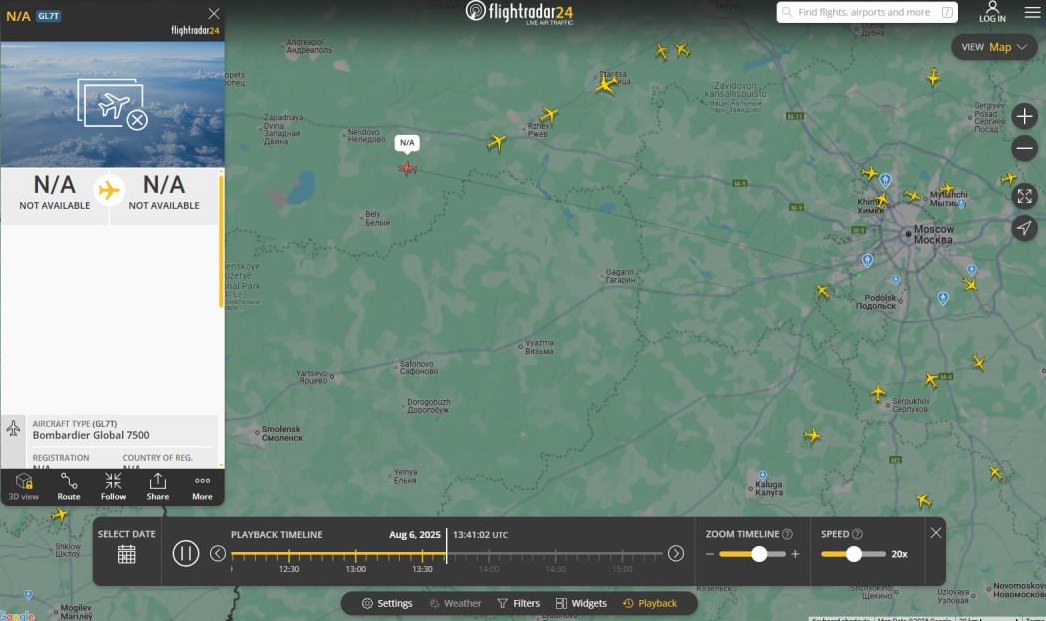Open the 3D view of the aircraft
This screenshot has width=1046, height=621.
[24, 486]
